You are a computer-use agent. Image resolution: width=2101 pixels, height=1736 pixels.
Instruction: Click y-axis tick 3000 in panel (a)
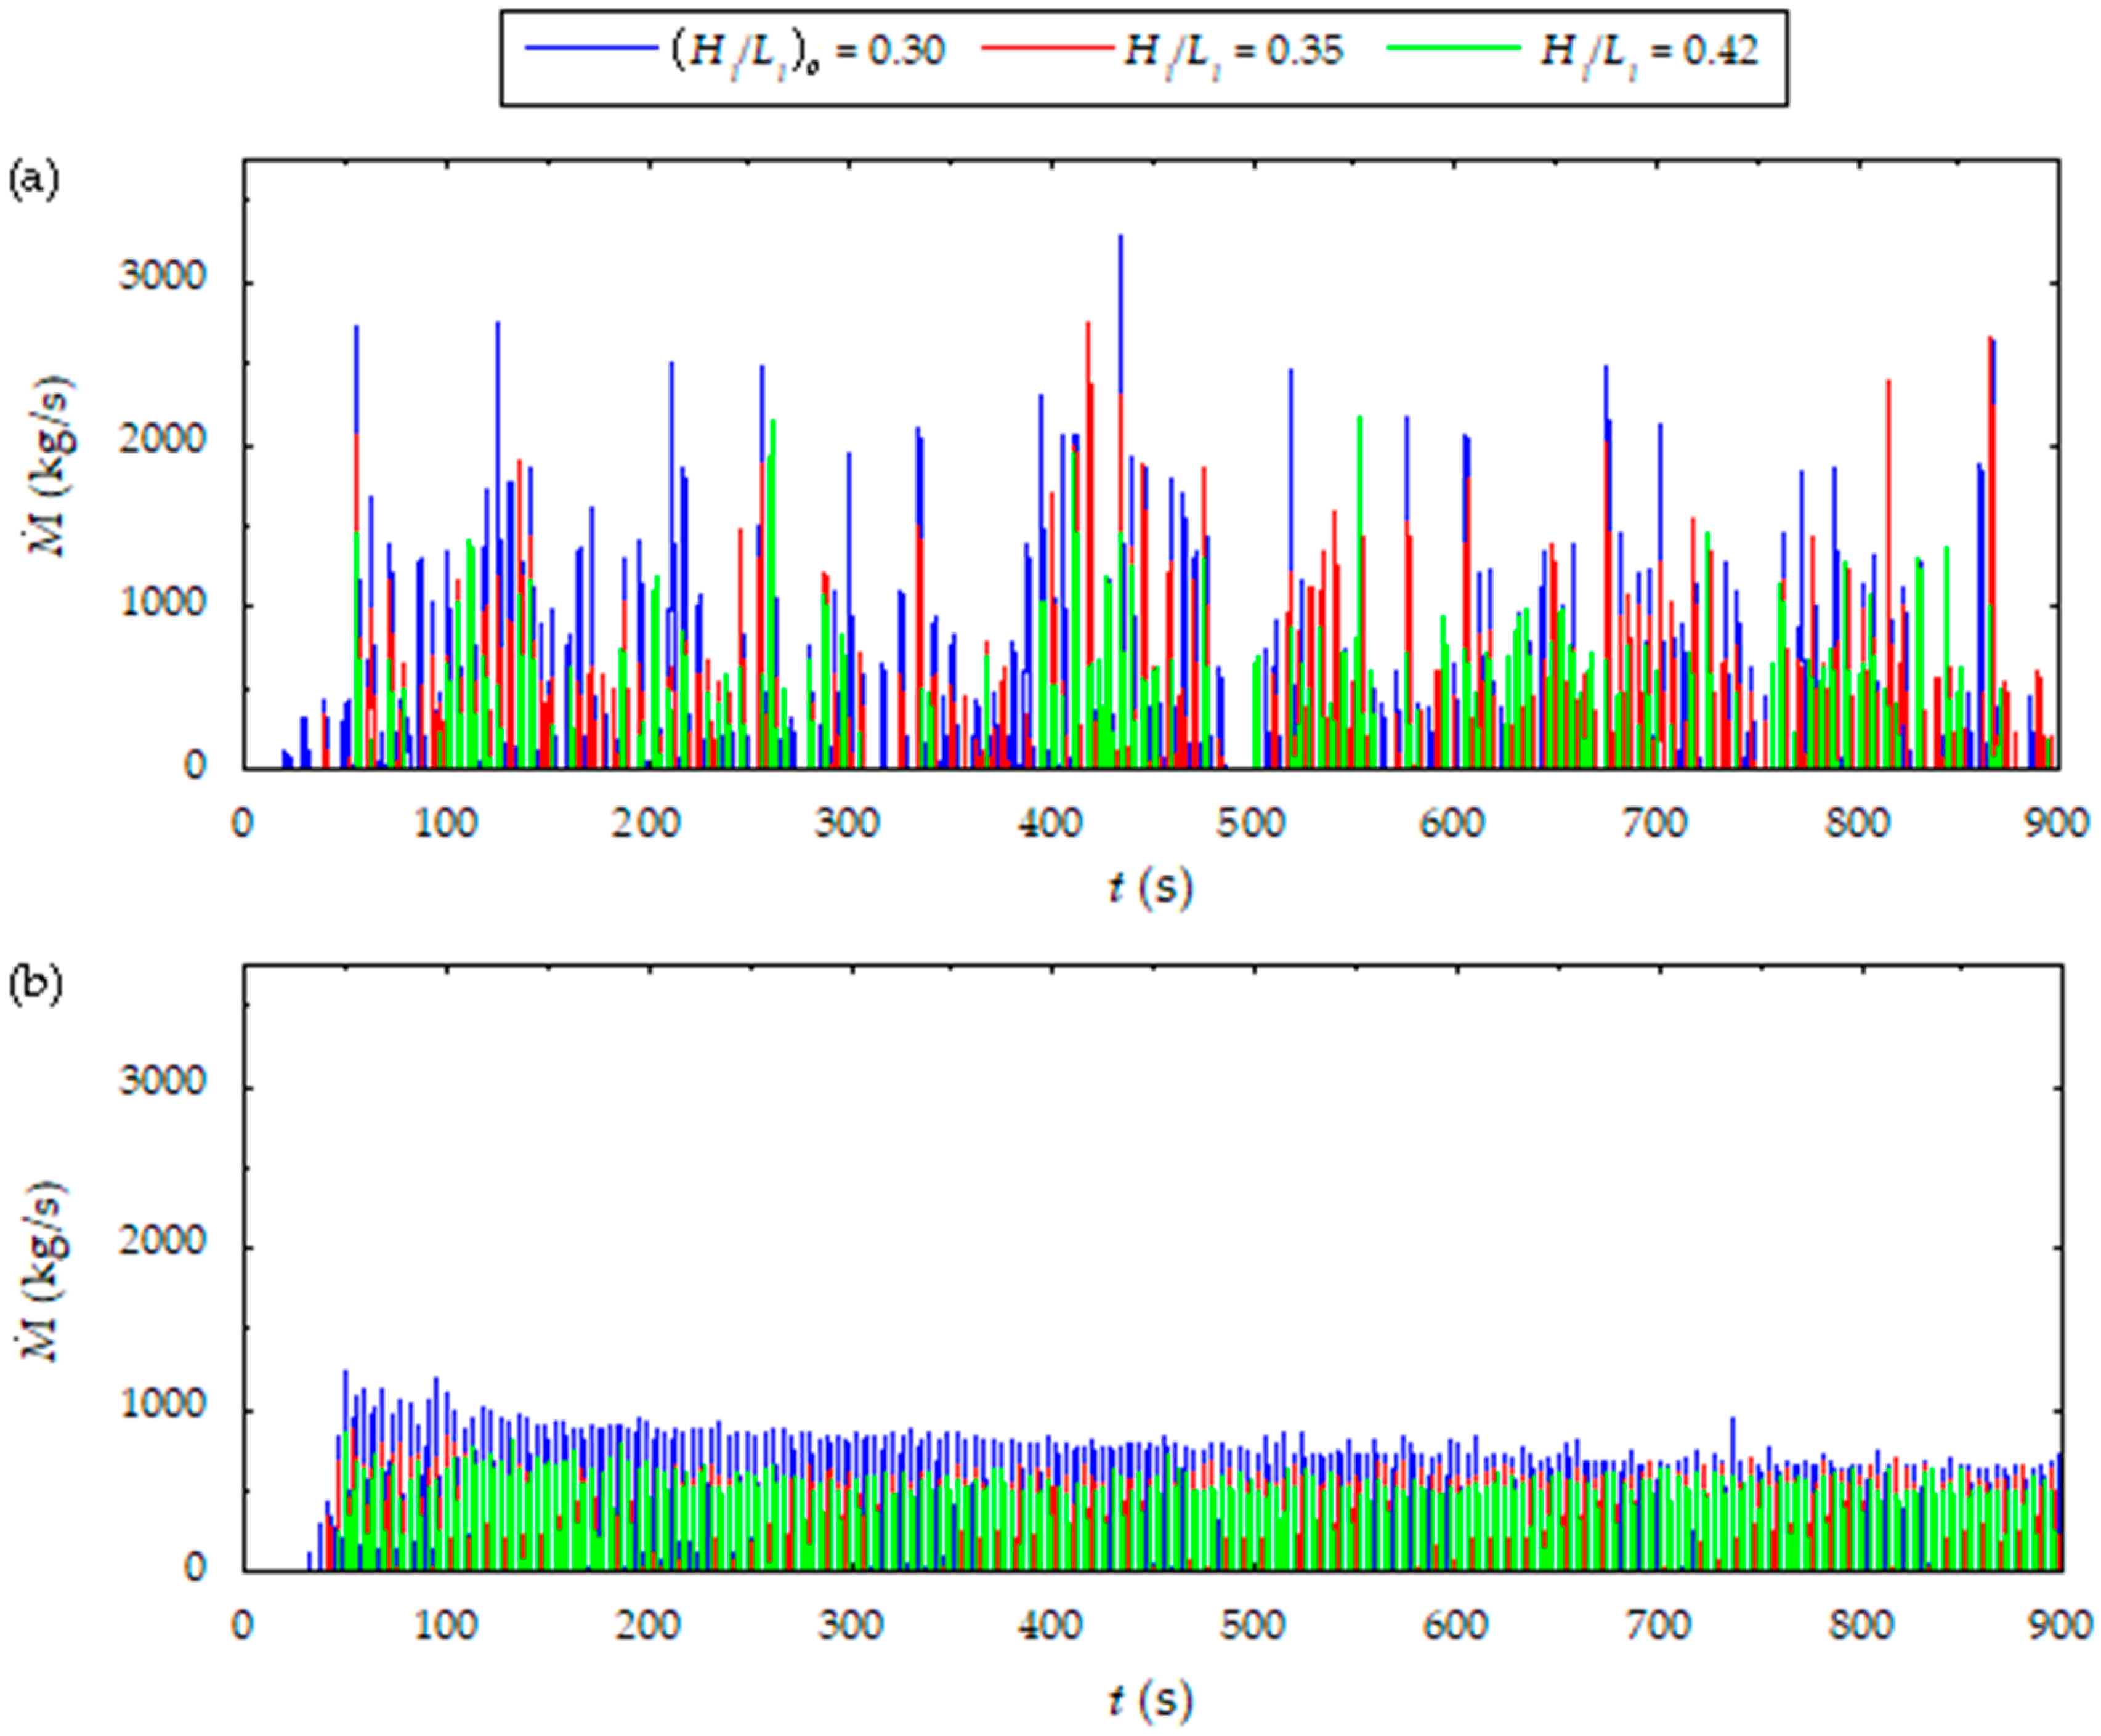[x=163, y=276]
